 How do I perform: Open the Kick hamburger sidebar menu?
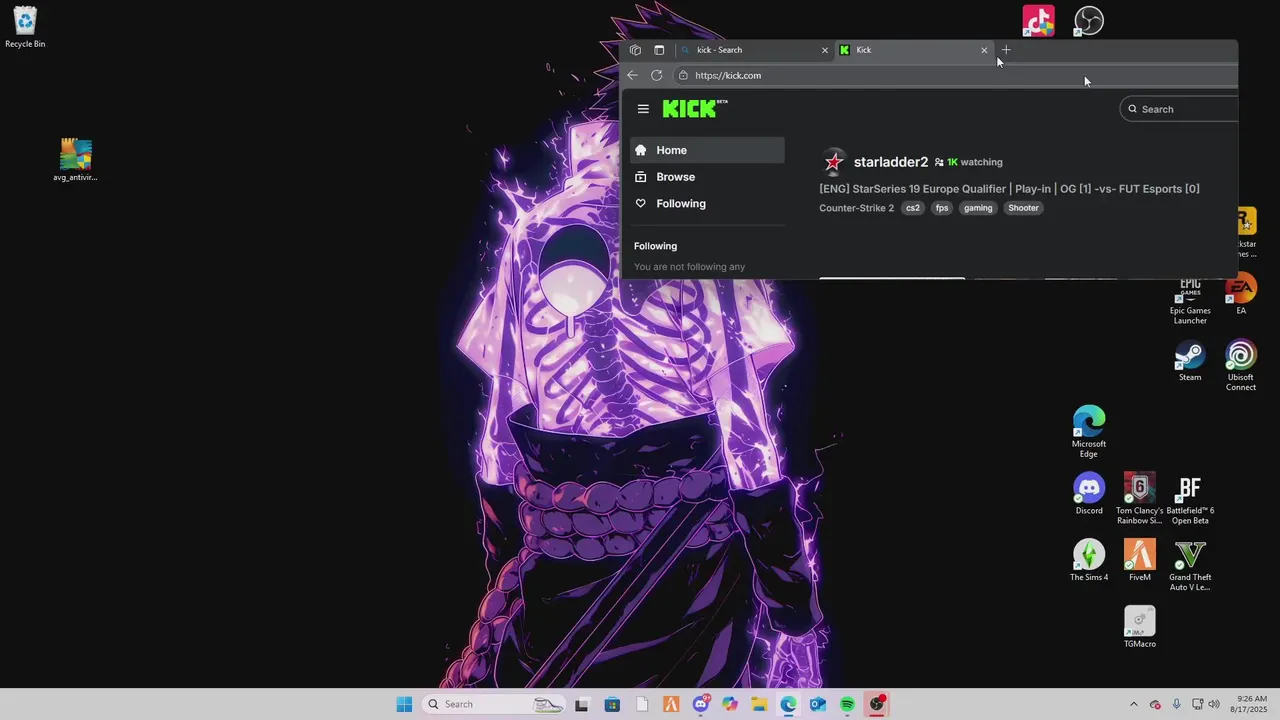[x=643, y=109]
